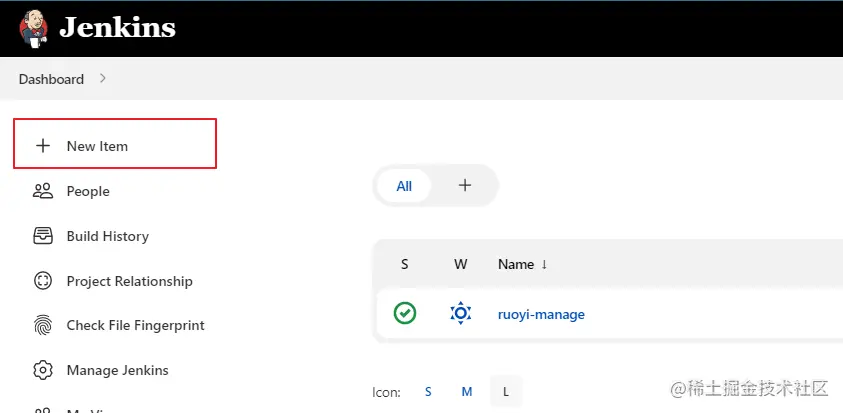Open Project Relationship page
843x413 pixels.
click(x=130, y=281)
